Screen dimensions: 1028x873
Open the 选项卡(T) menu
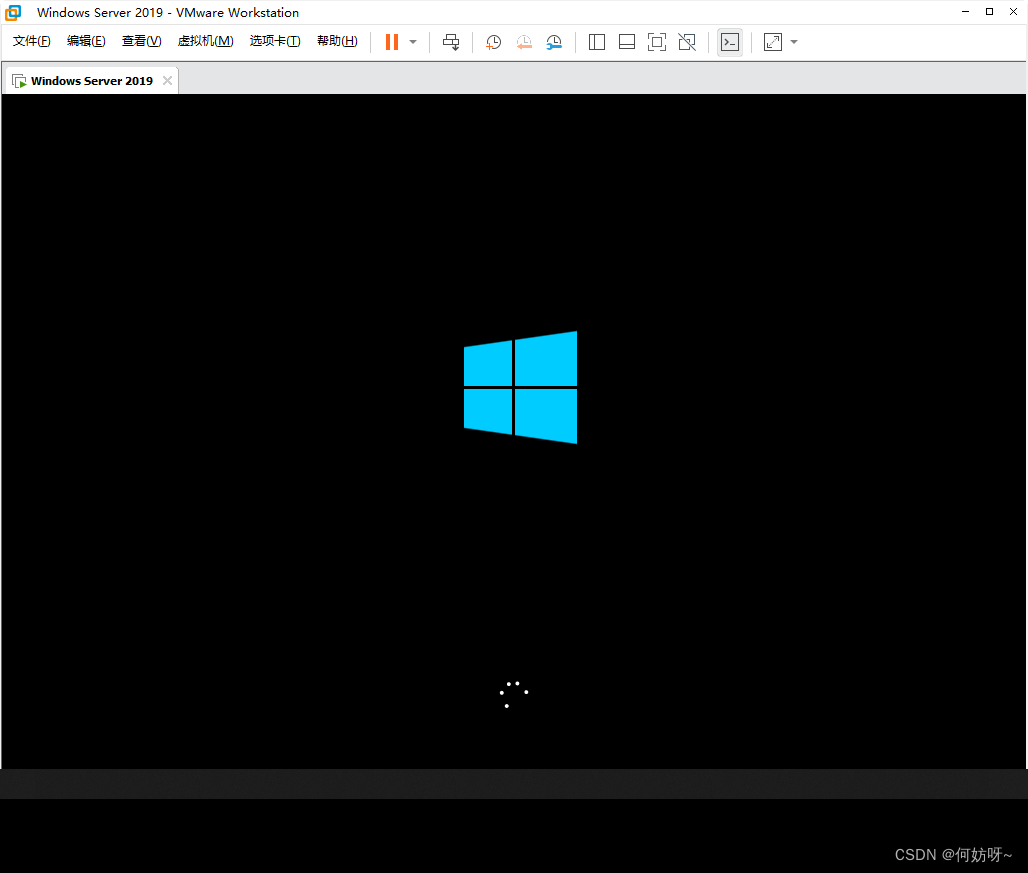click(x=275, y=41)
